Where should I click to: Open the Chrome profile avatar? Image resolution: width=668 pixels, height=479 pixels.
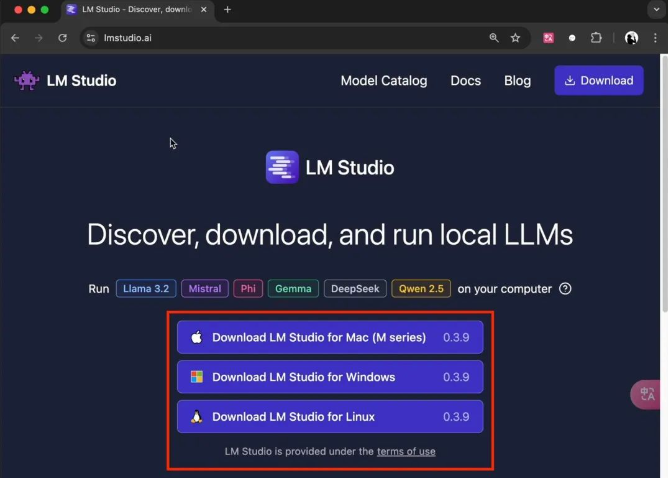click(x=631, y=38)
